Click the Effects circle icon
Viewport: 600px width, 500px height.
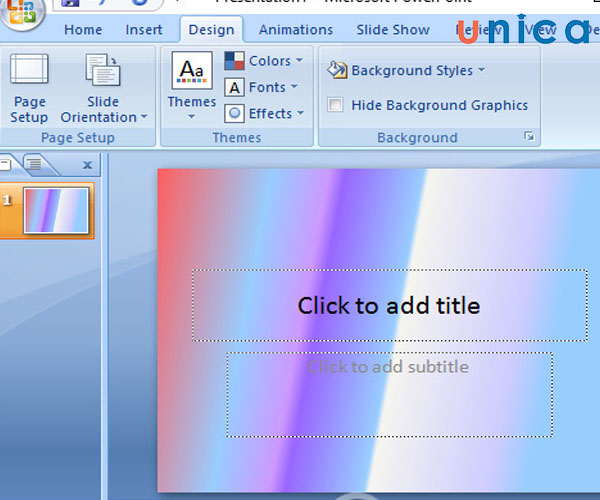tap(234, 114)
